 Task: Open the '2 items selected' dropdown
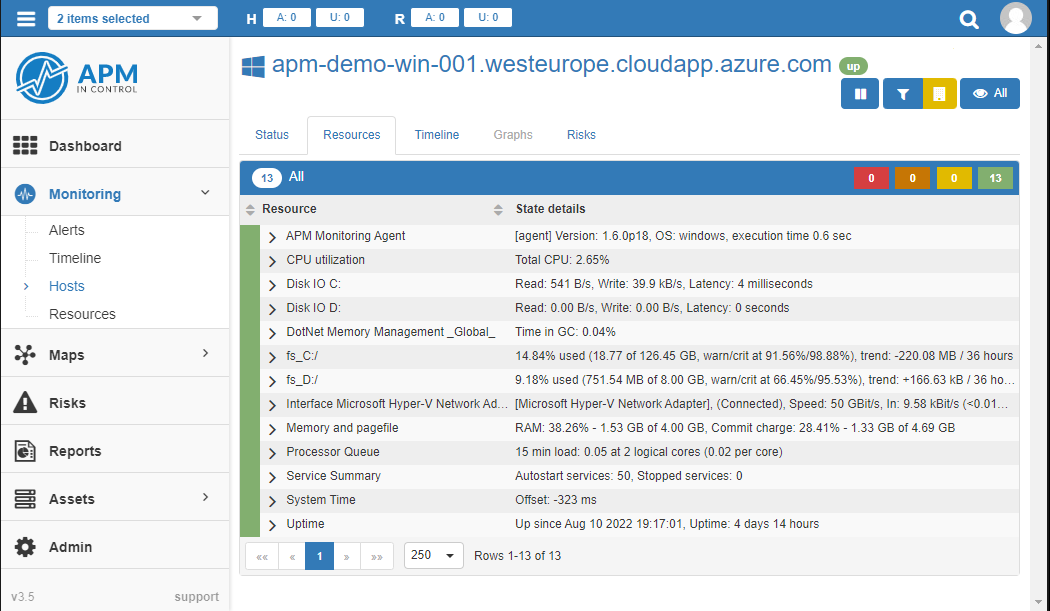point(132,18)
